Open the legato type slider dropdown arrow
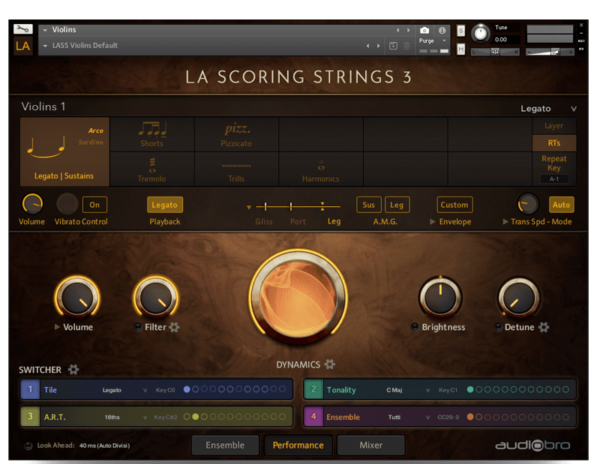Viewport: 606px width, 464px height. (249, 207)
